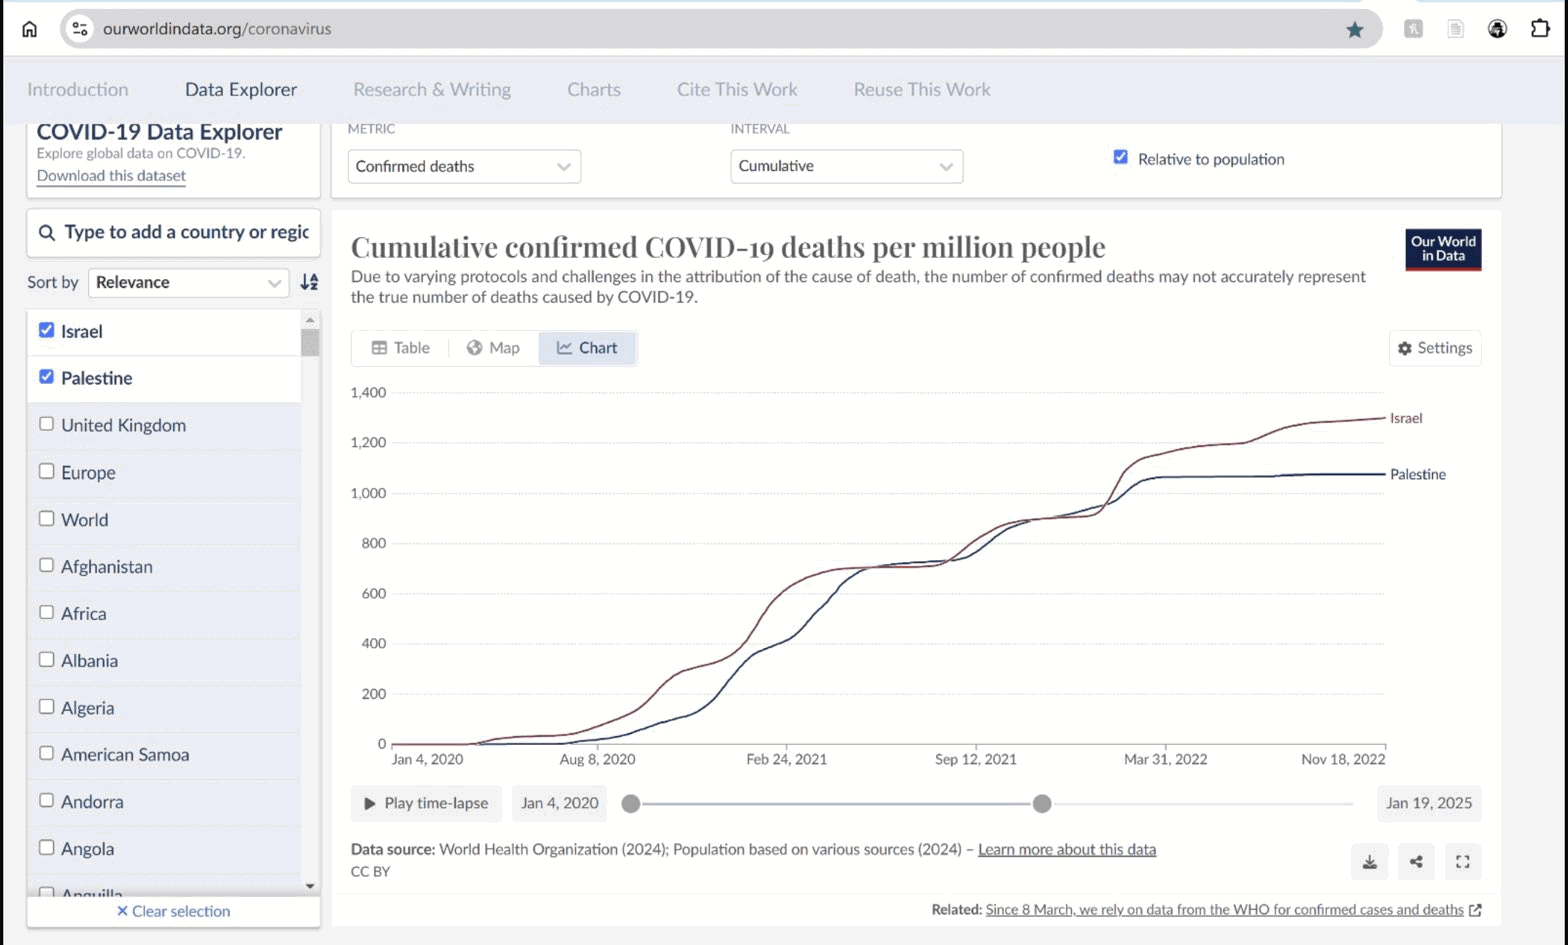
Task: Open the Sort by Relevance dropdown
Action: click(188, 283)
